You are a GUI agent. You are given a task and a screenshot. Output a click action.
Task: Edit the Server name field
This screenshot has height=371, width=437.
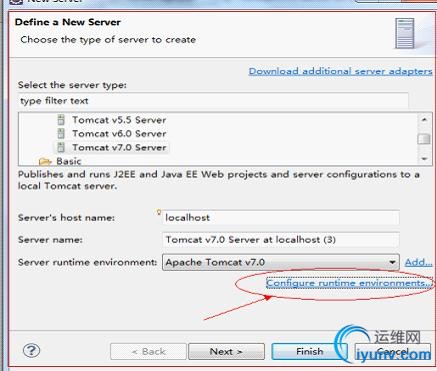[x=280, y=240]
